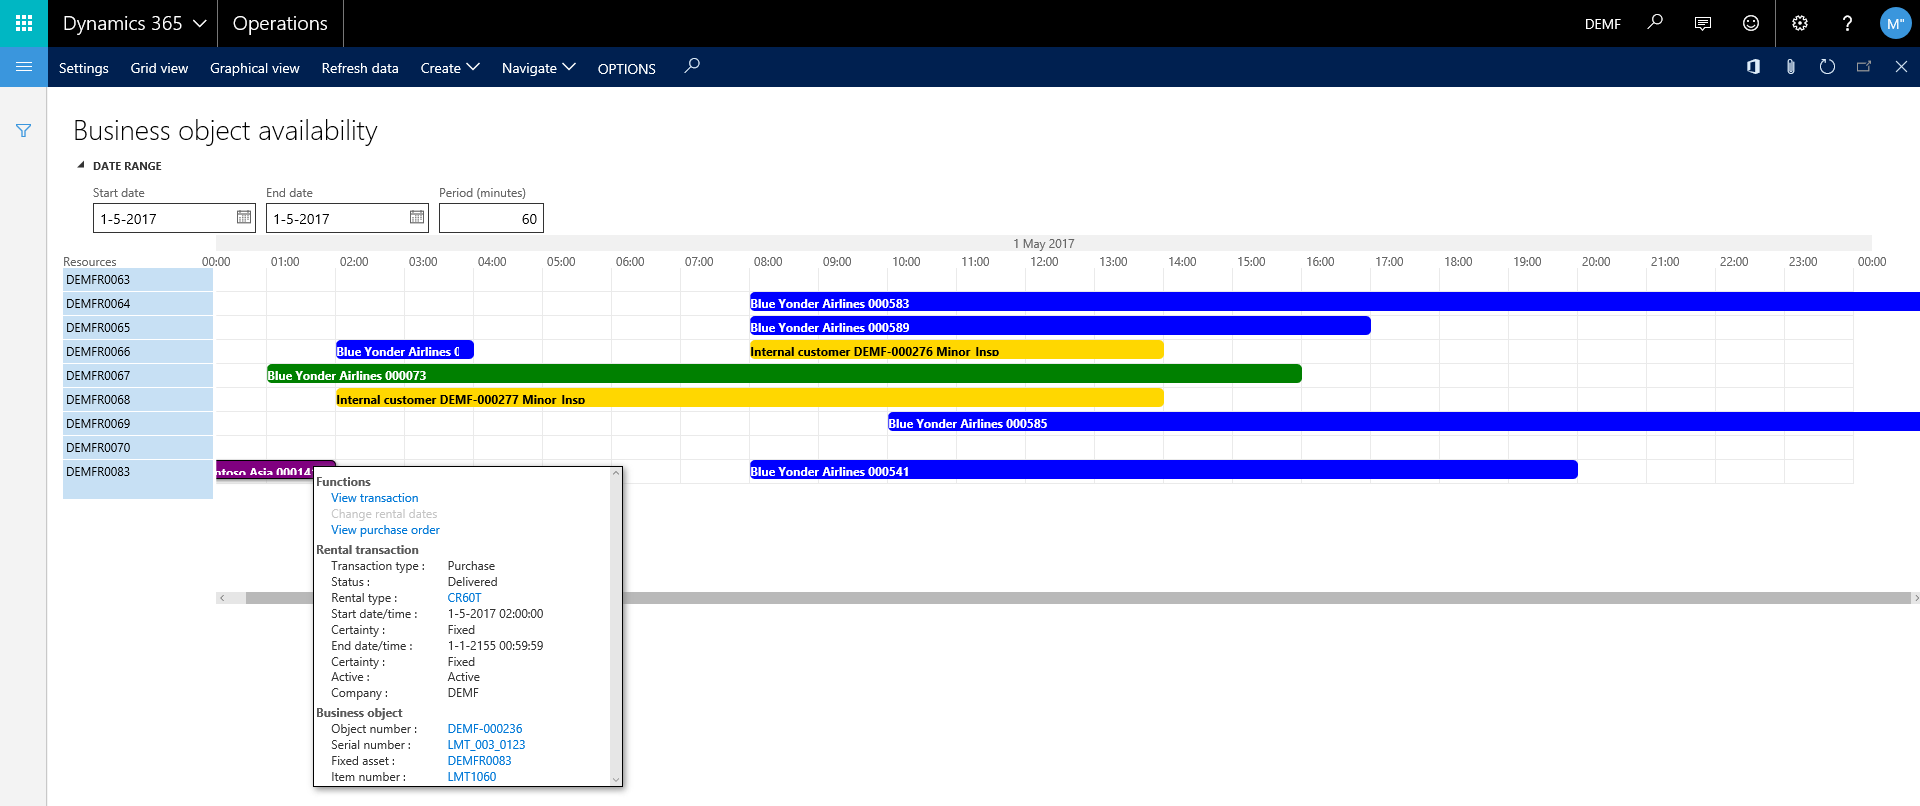Open rental type CR60T link

click(464, 598)
